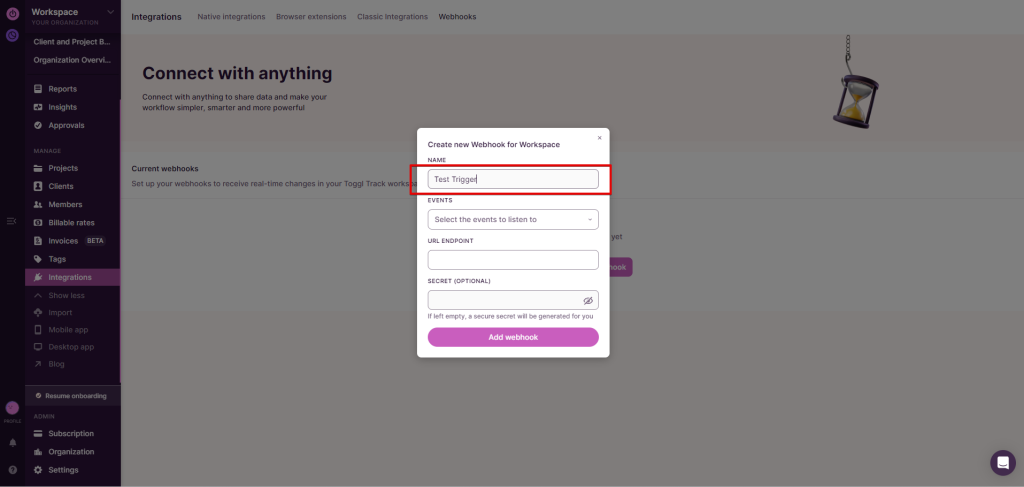The image size is (1024, 487).
Task: Toggle secret visibility eye icon
Action: (588, 300)
